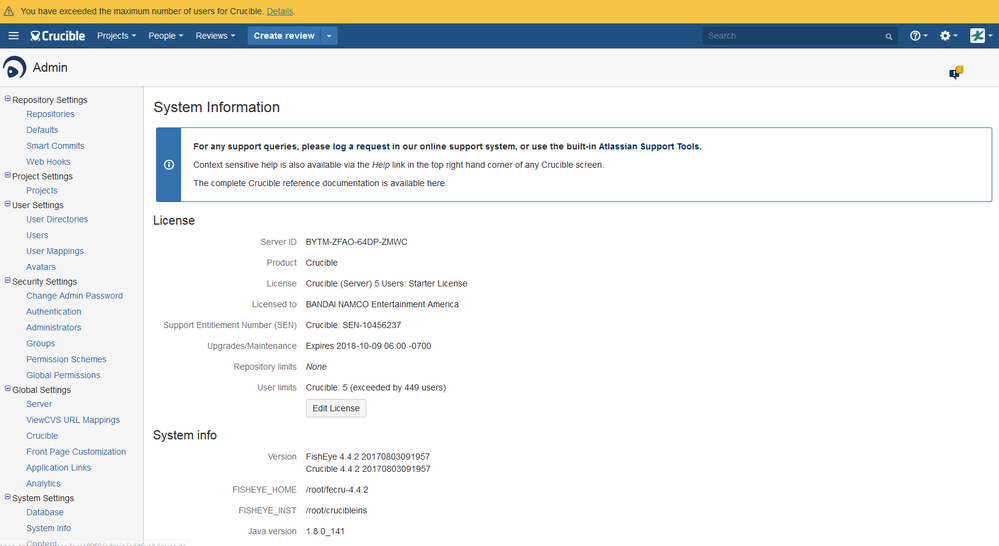The height and width of the screenshot is (546, 999).
Task: Open Analytics settings
Action: 43,484
